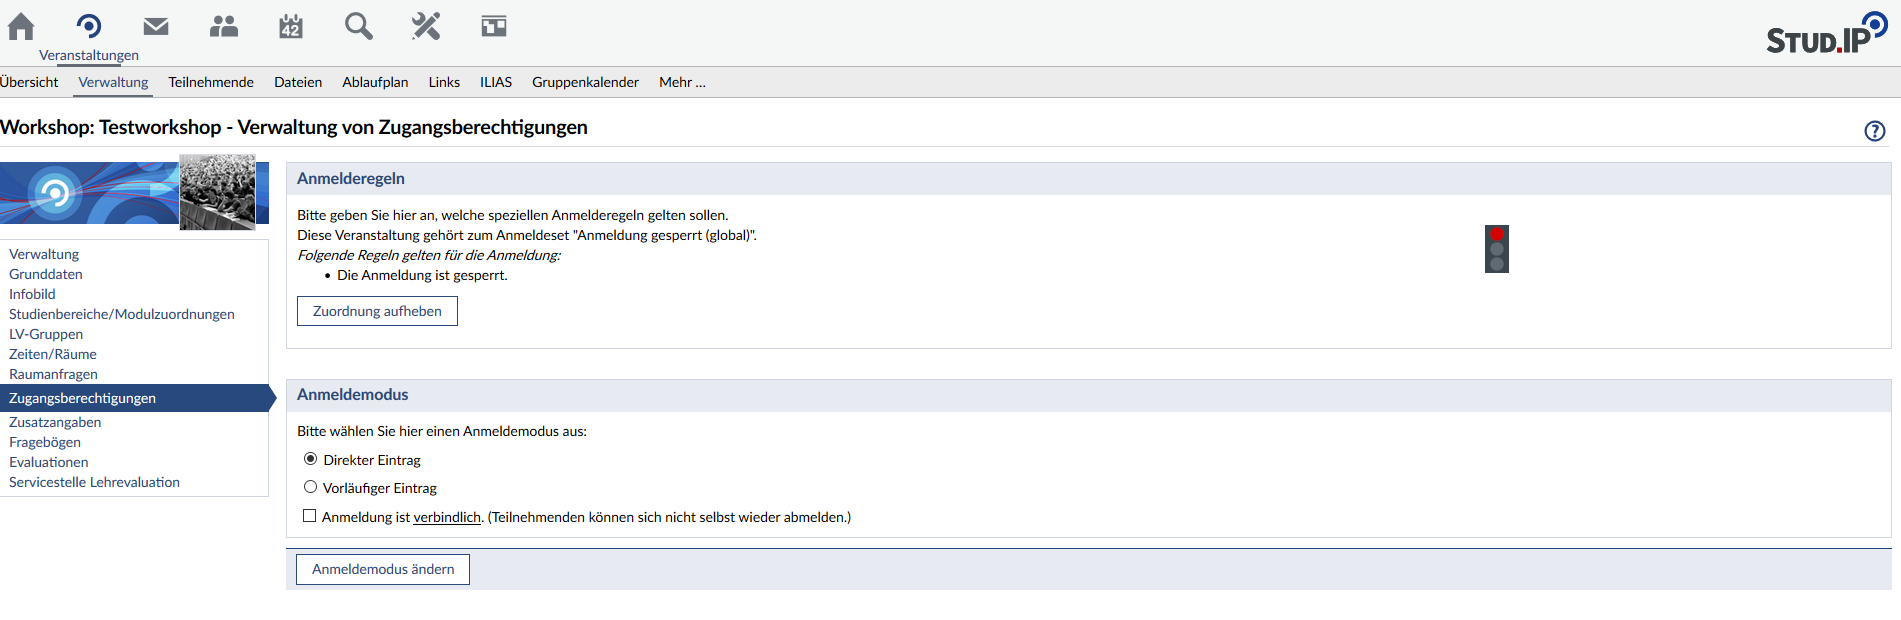Expand the Mehr ... tab menu

click(682, 82)
